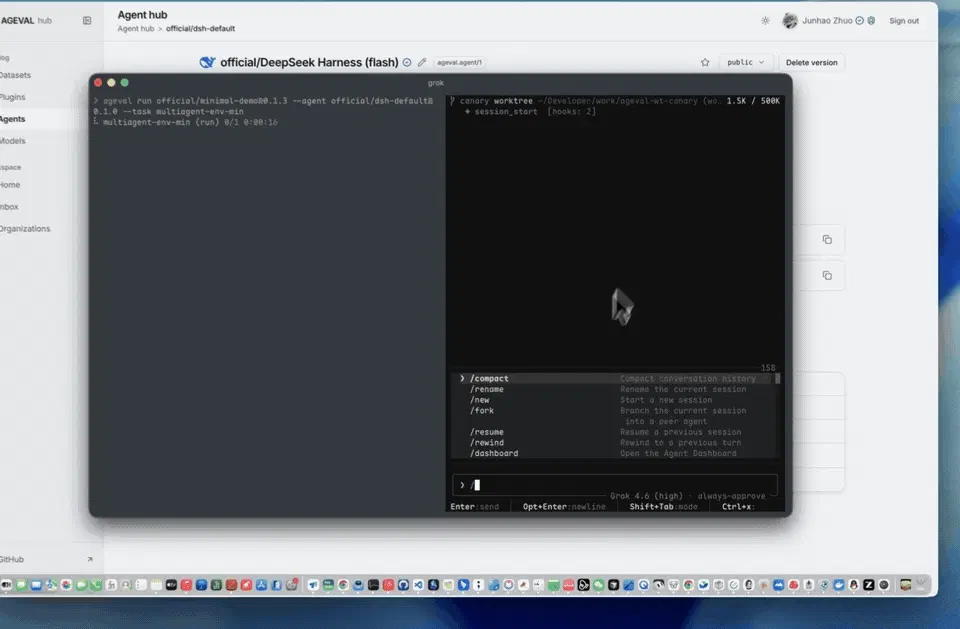
Task: Open WeChat from the Dock
Action: click(599, 585)
